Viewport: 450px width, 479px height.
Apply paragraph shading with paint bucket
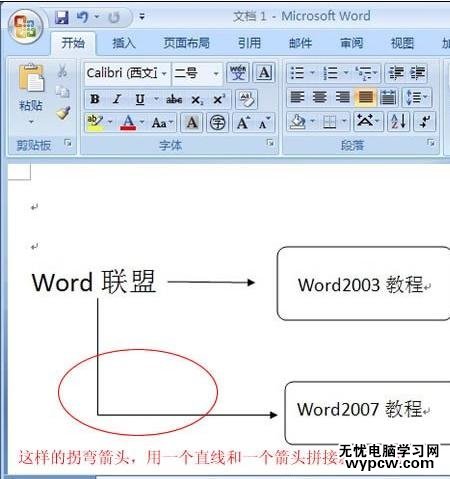click(297, 122)
